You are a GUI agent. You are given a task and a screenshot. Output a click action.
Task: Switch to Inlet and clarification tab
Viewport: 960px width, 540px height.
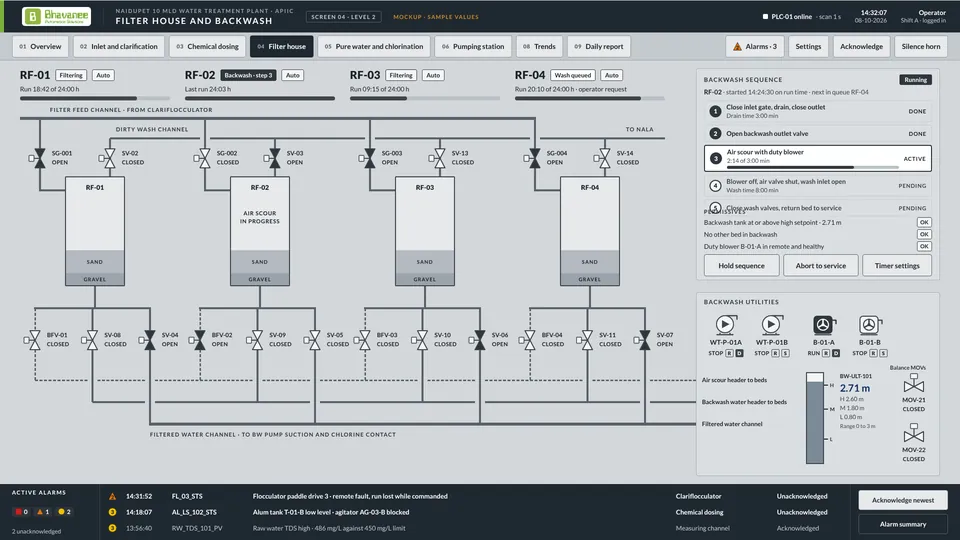click(119, 47)
